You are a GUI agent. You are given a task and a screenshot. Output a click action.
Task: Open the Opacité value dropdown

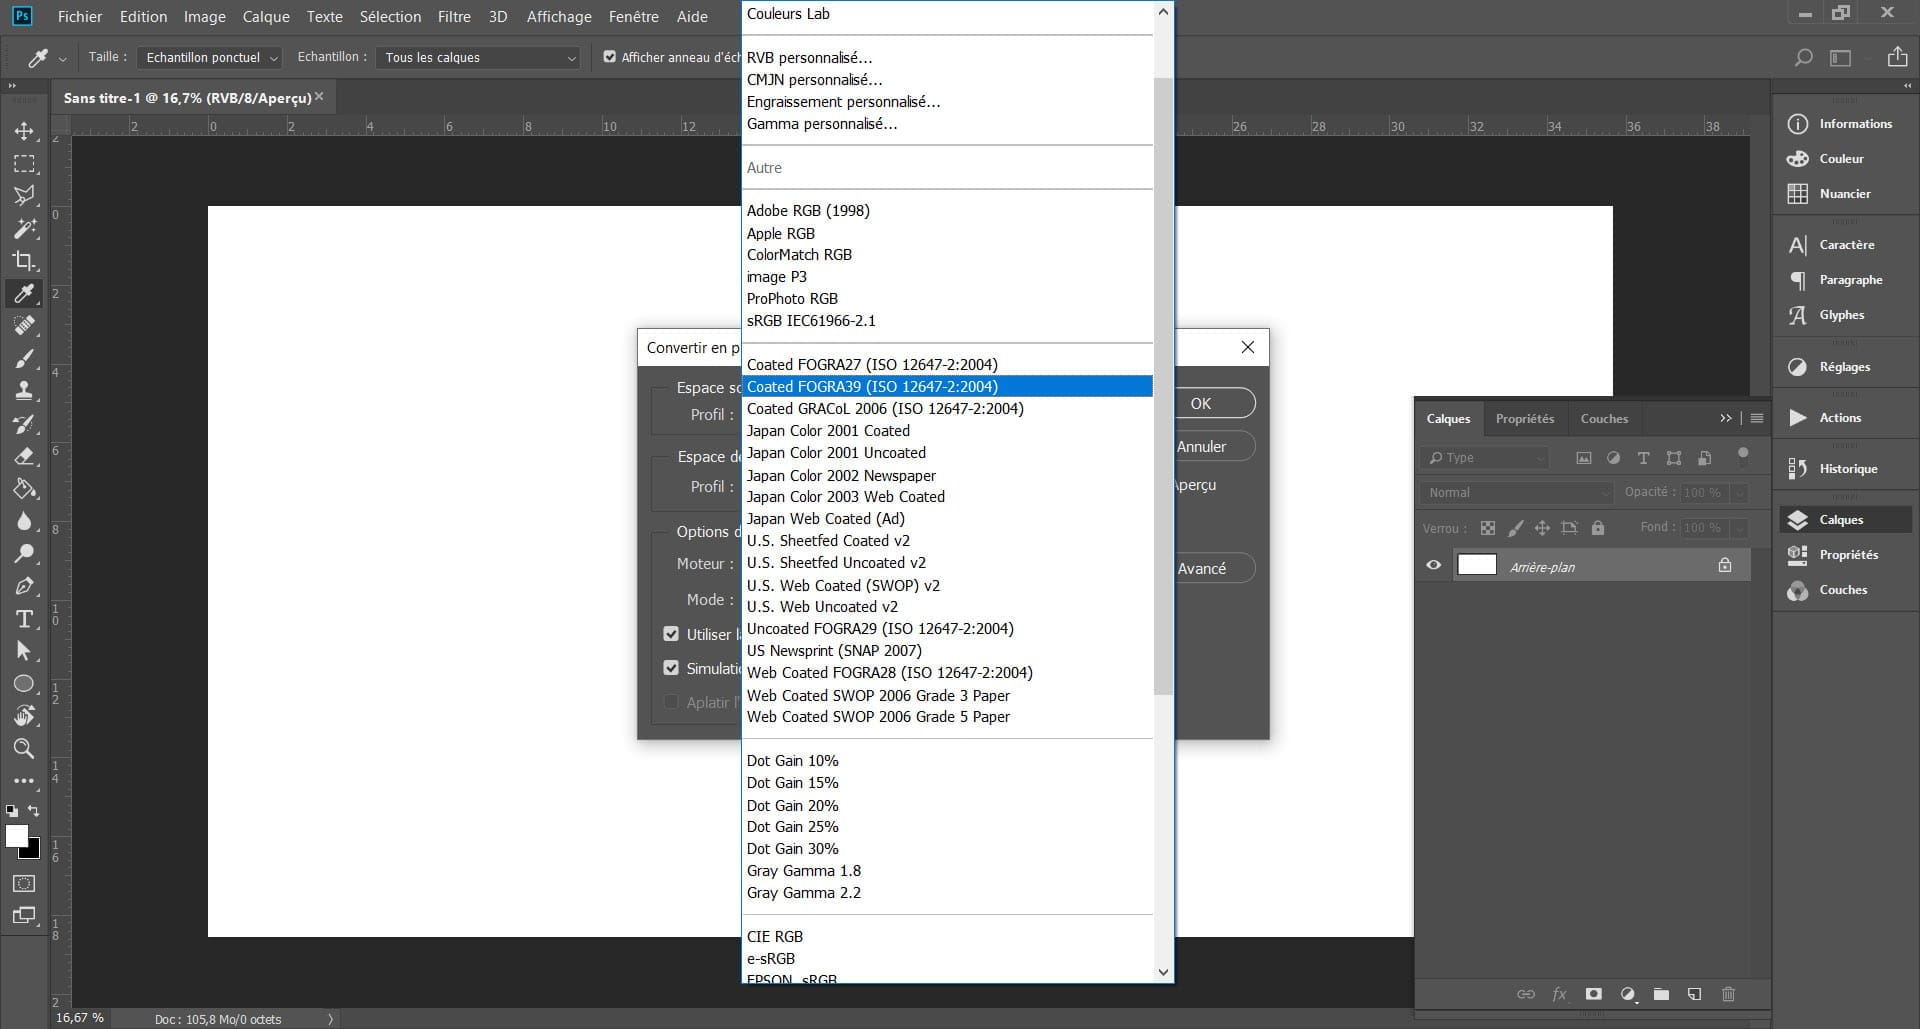click(x=1739, y=493)
